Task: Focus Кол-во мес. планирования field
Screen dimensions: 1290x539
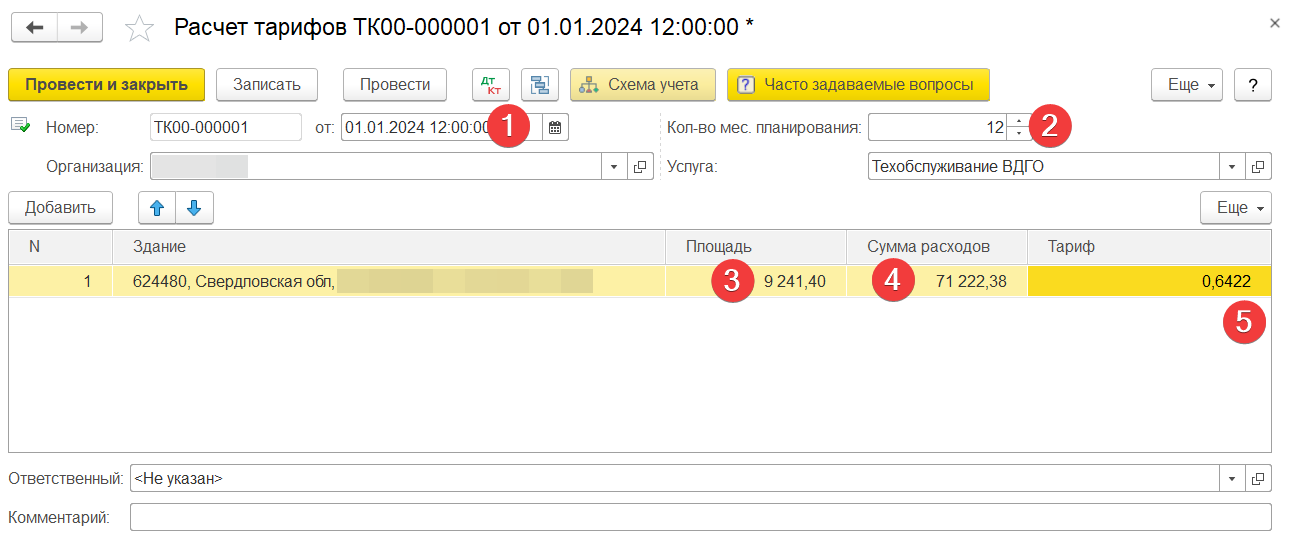Action: pos(937,127)
